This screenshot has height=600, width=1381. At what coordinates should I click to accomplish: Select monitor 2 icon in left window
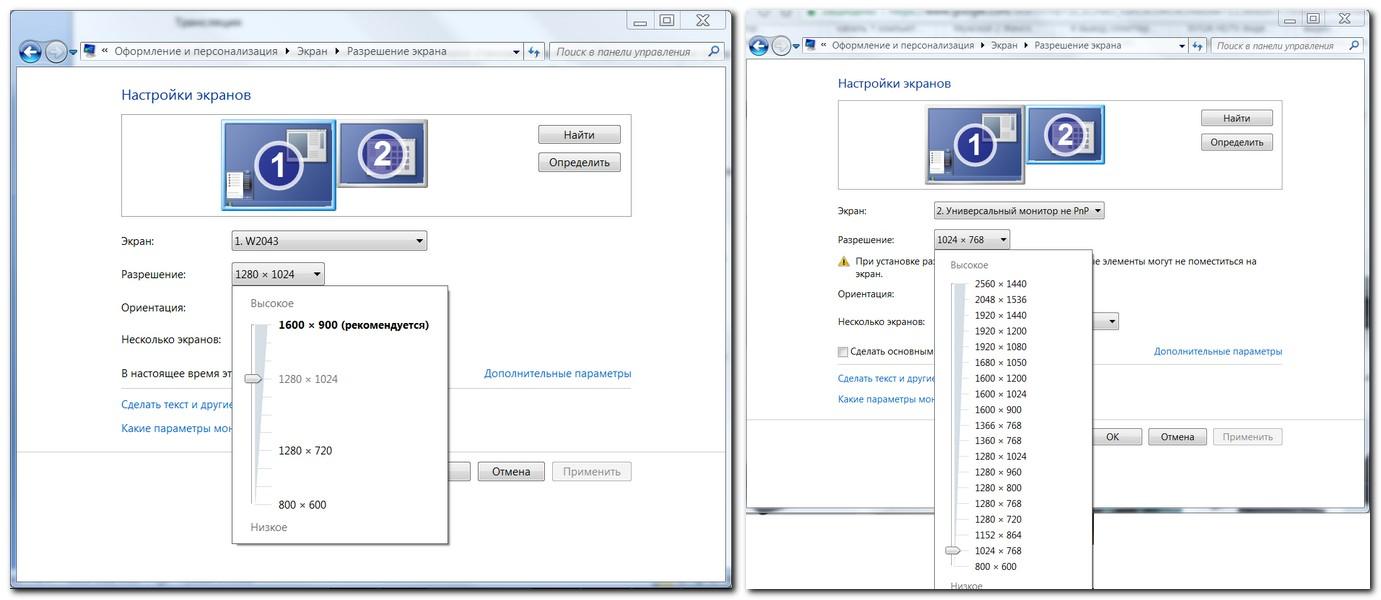[x=382, y=153]
